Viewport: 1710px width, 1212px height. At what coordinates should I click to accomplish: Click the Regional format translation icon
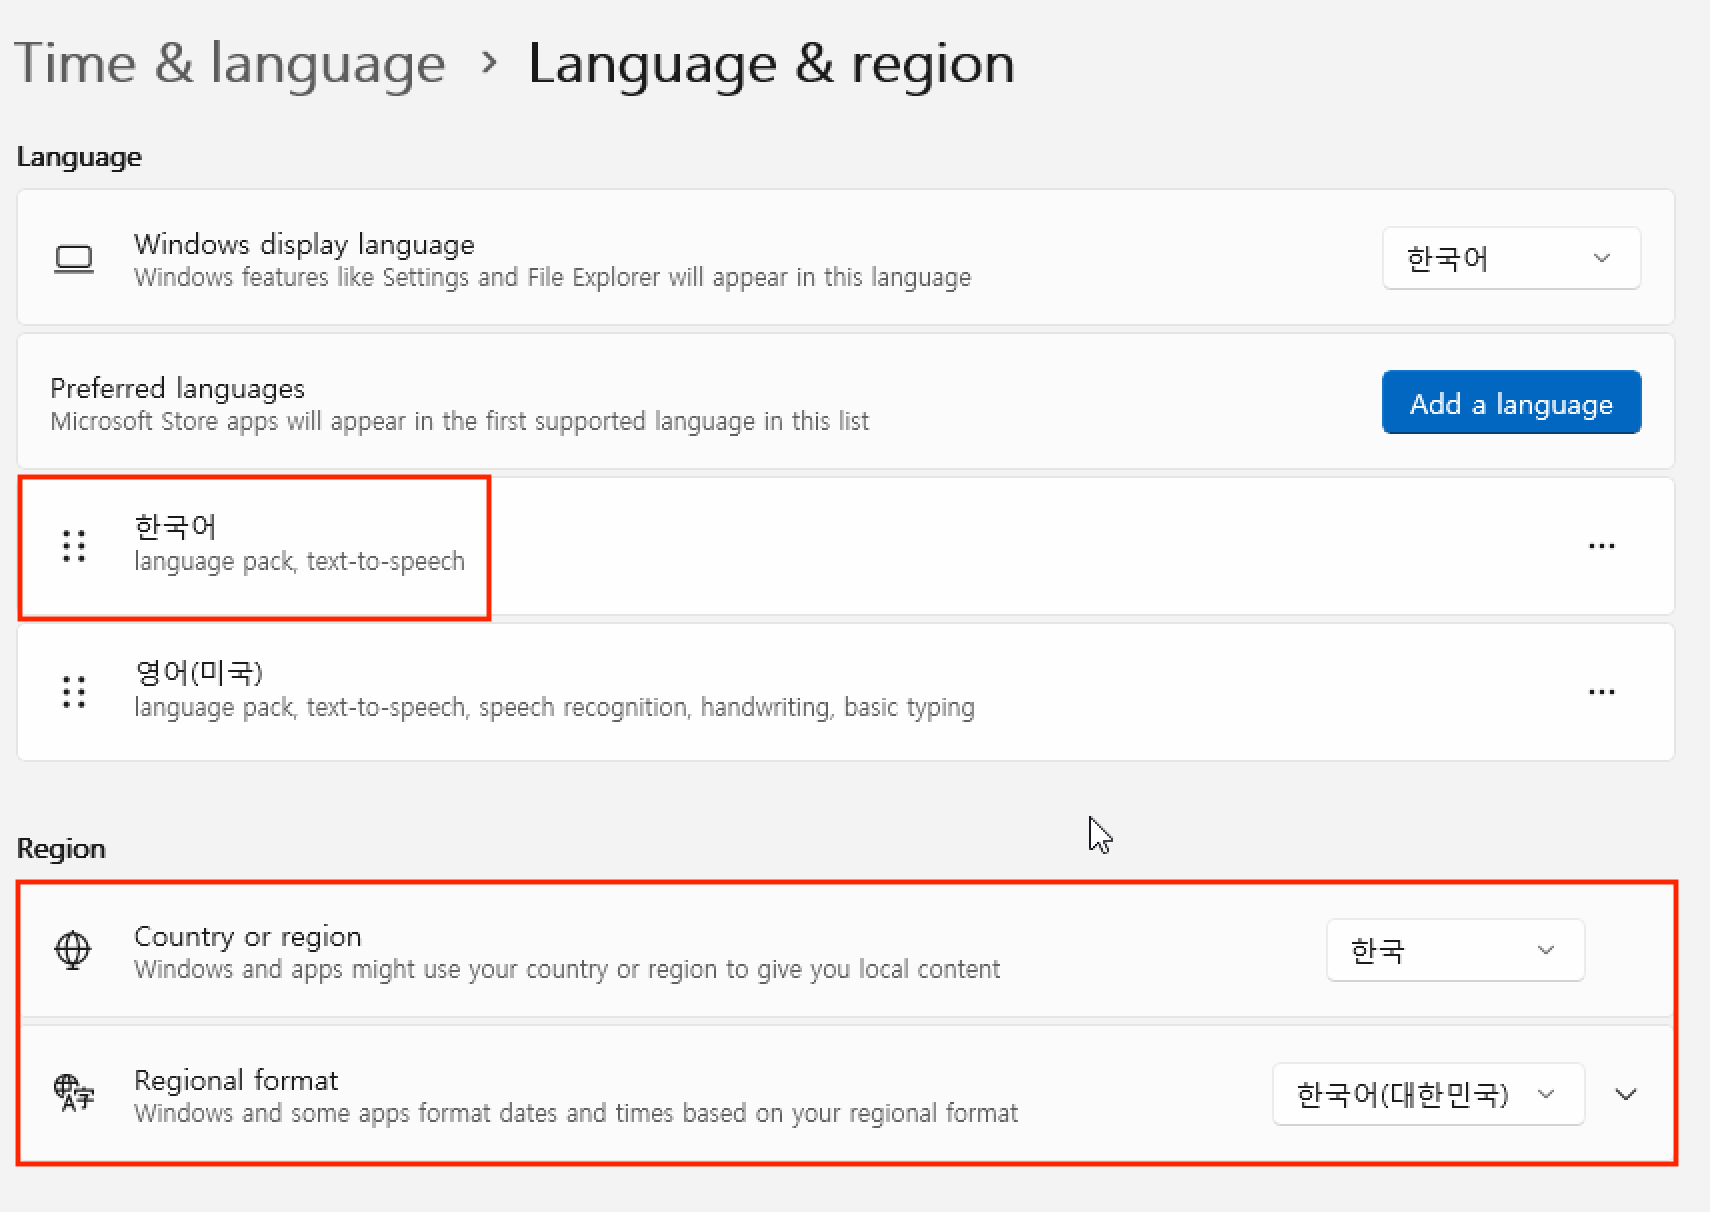click(x=73, y=1094)
